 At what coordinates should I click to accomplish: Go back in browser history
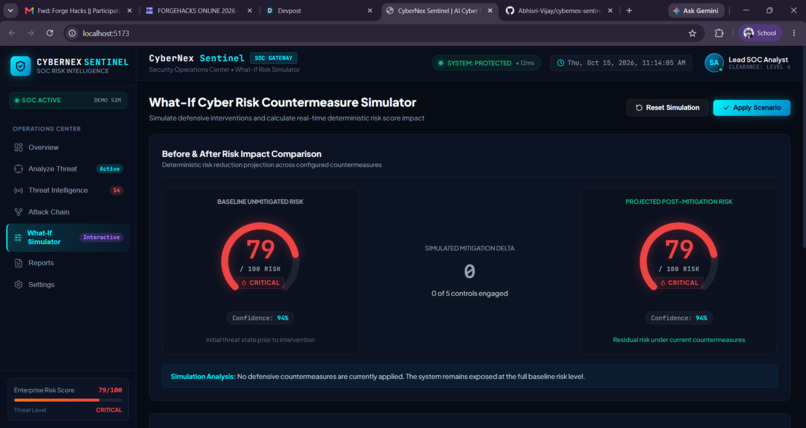(x=12, y=33)
